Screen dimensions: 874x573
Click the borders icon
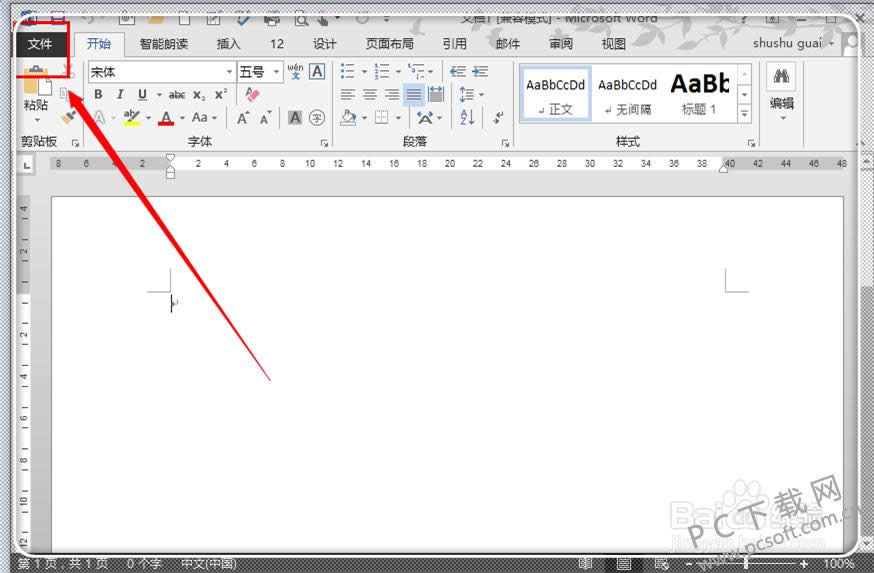pos(382,118)
